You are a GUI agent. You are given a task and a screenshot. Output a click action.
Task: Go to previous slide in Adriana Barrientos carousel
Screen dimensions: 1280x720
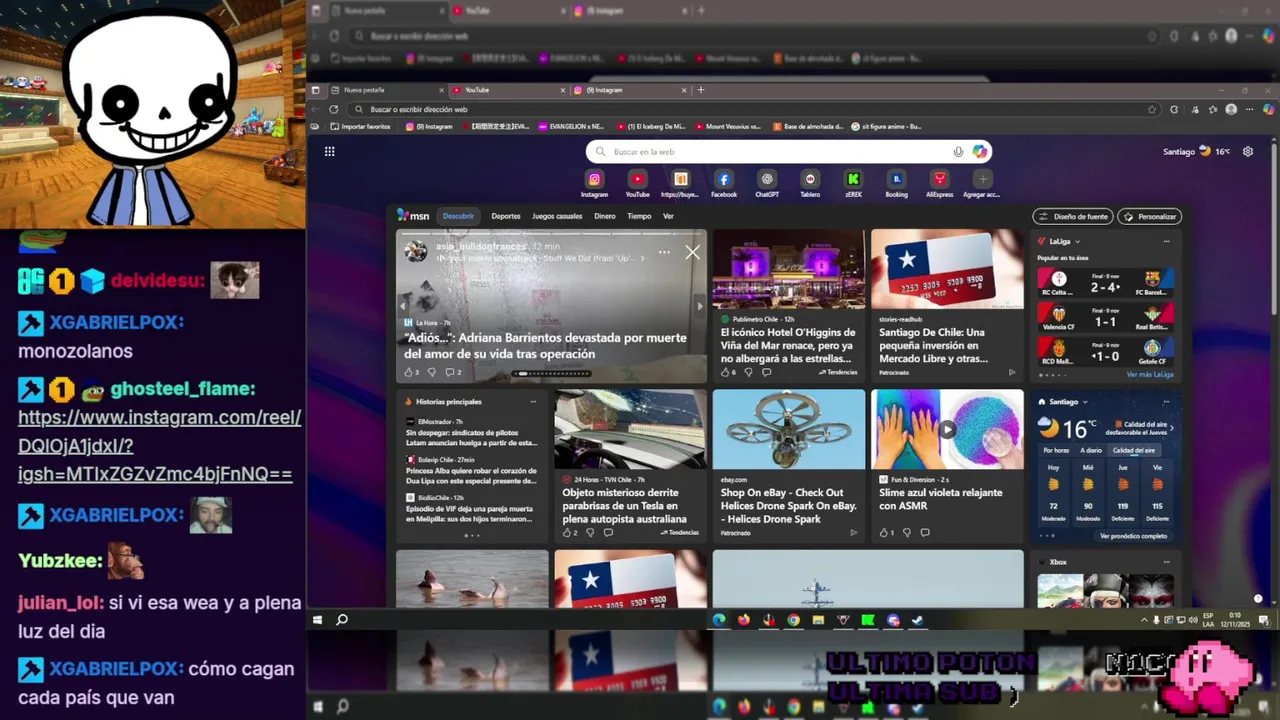coord(404,306)
